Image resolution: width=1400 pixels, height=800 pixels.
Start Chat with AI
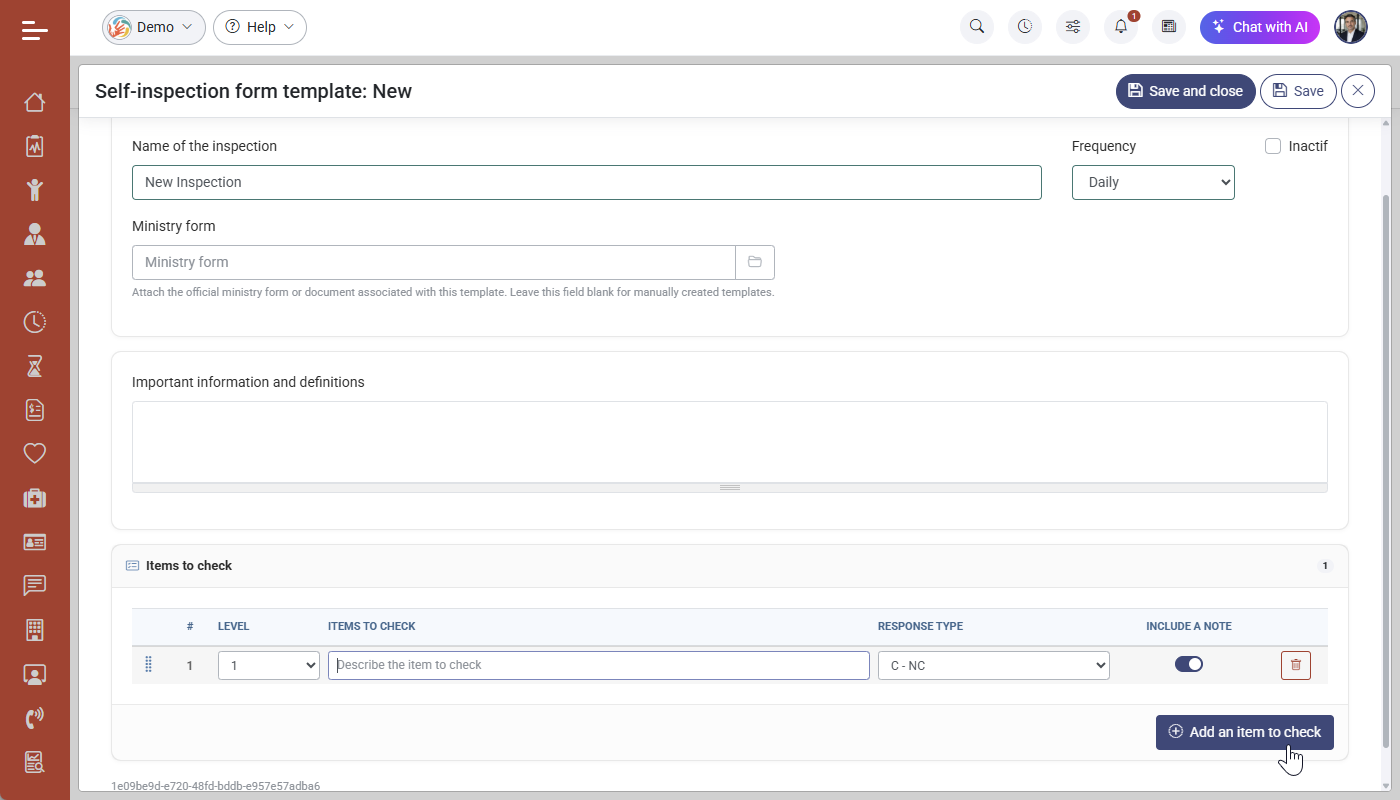[x=1260, y=27]
